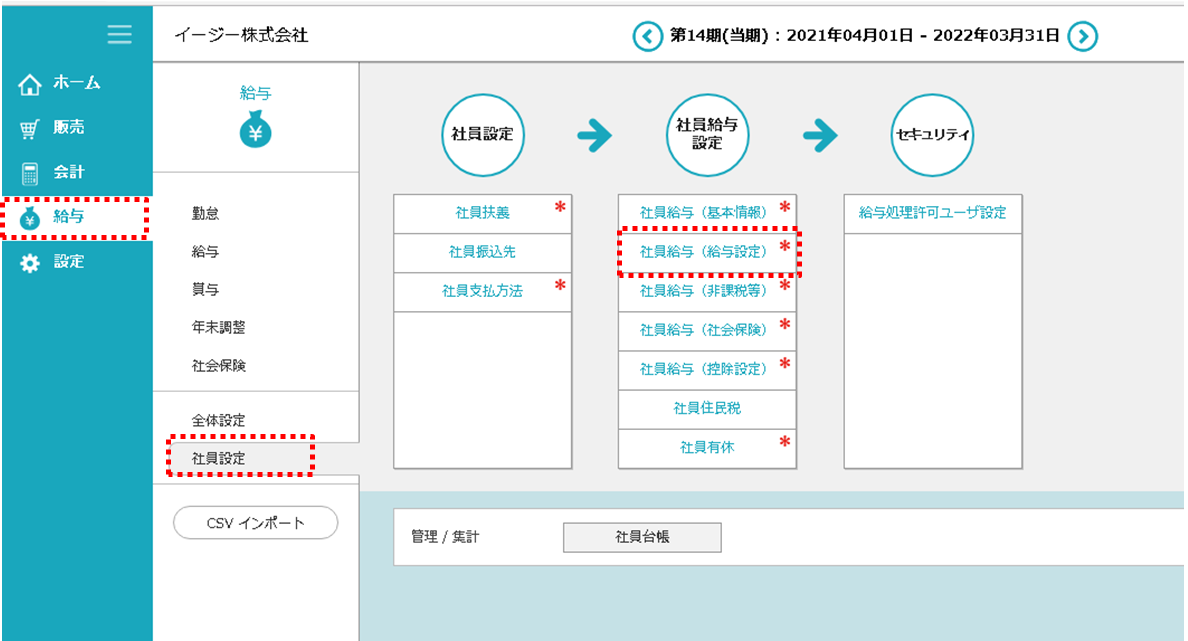Open the 社員台帳 report button
This screenshot has width=1188, height=641.
[x=642, y=537]
